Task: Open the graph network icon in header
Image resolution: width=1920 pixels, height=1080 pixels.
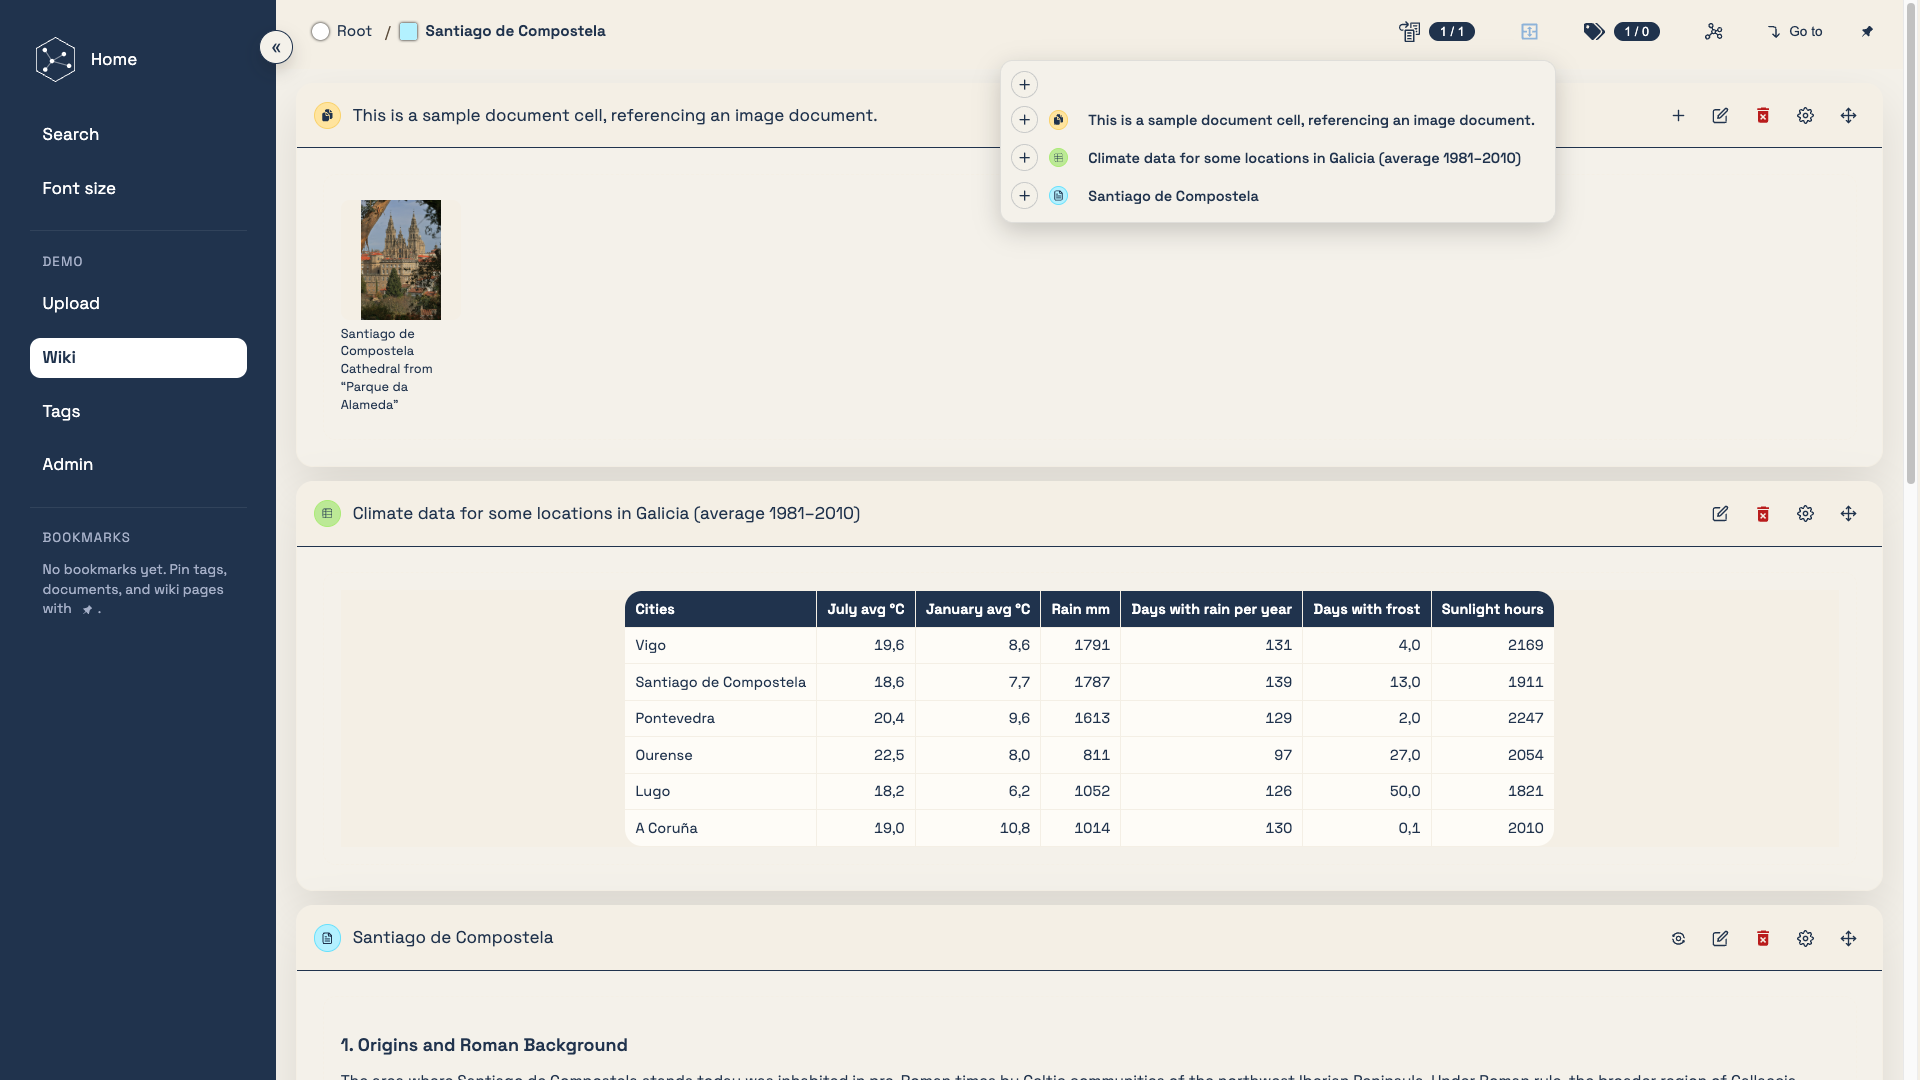Action: coord(1714,32)
